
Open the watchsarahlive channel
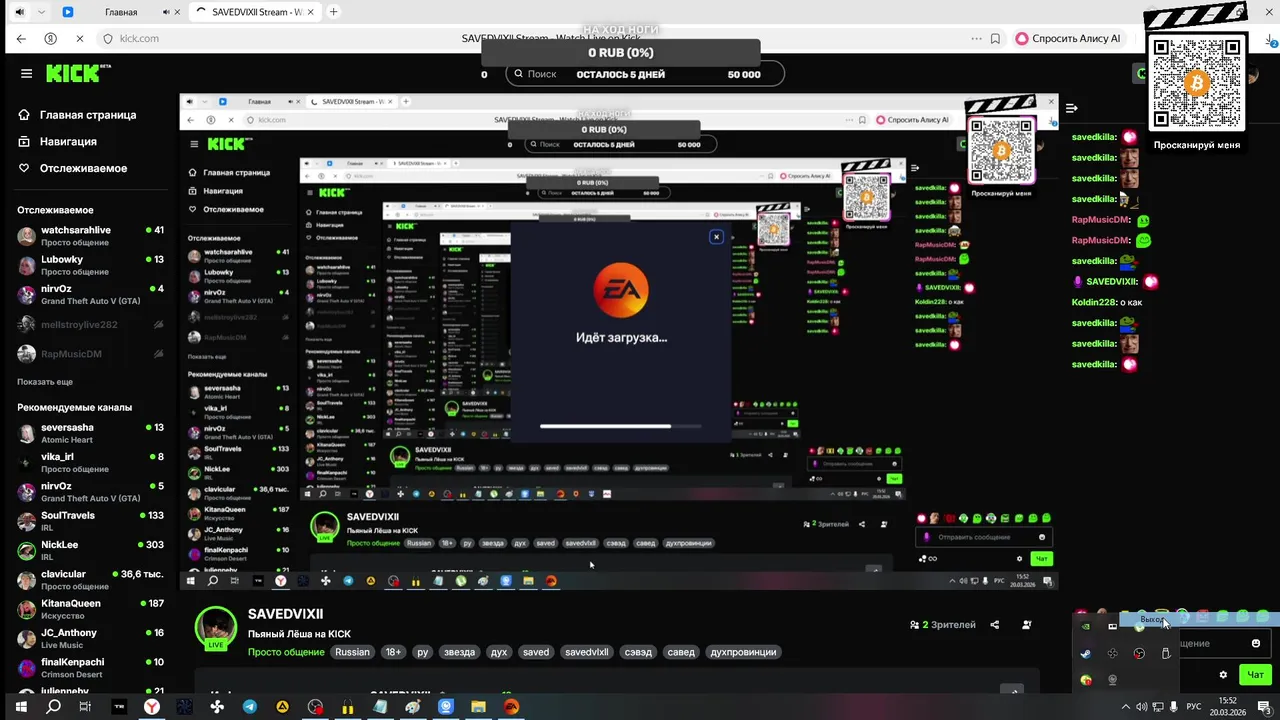coord(90,236)
